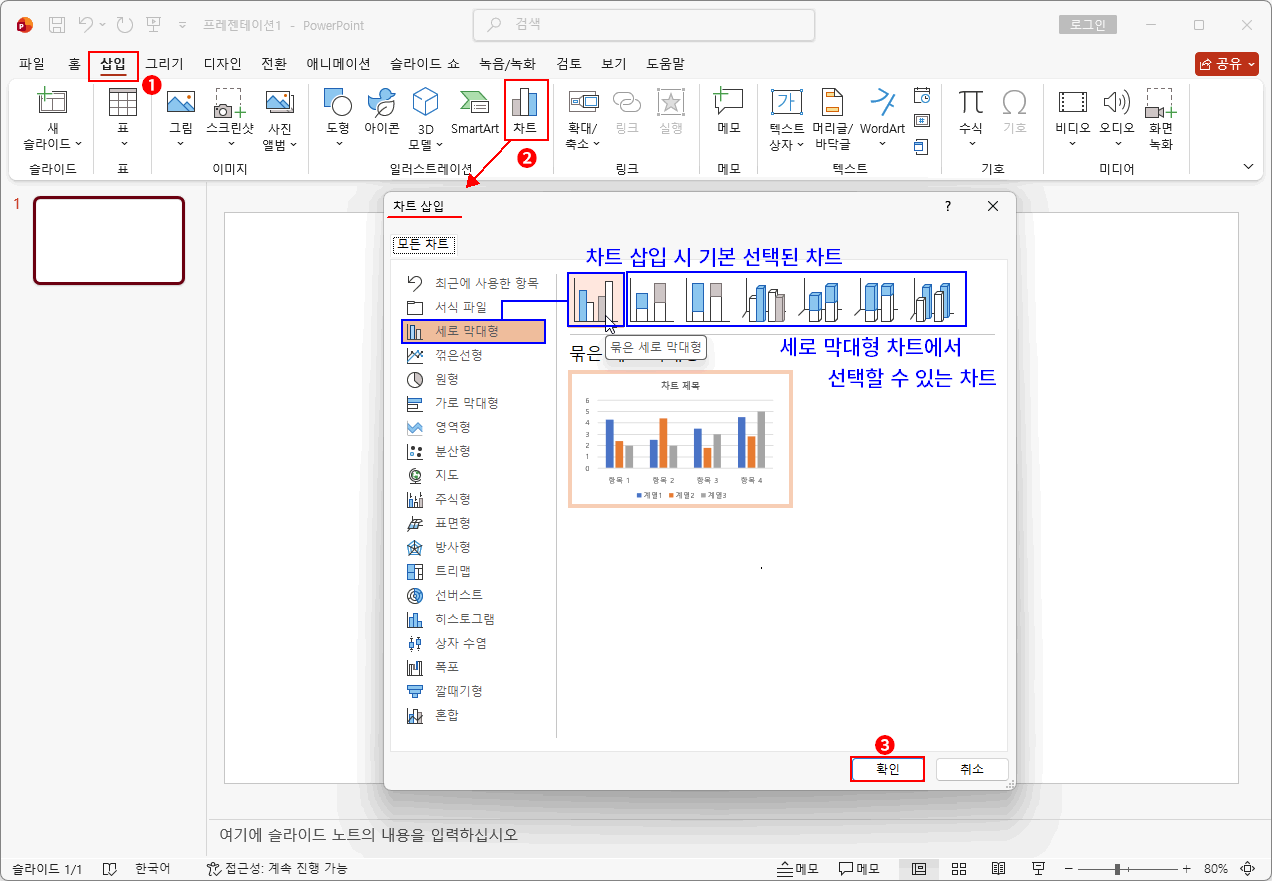Click the 확인 button
Screen dimensions: 1272x881
[x=886, y=769]
